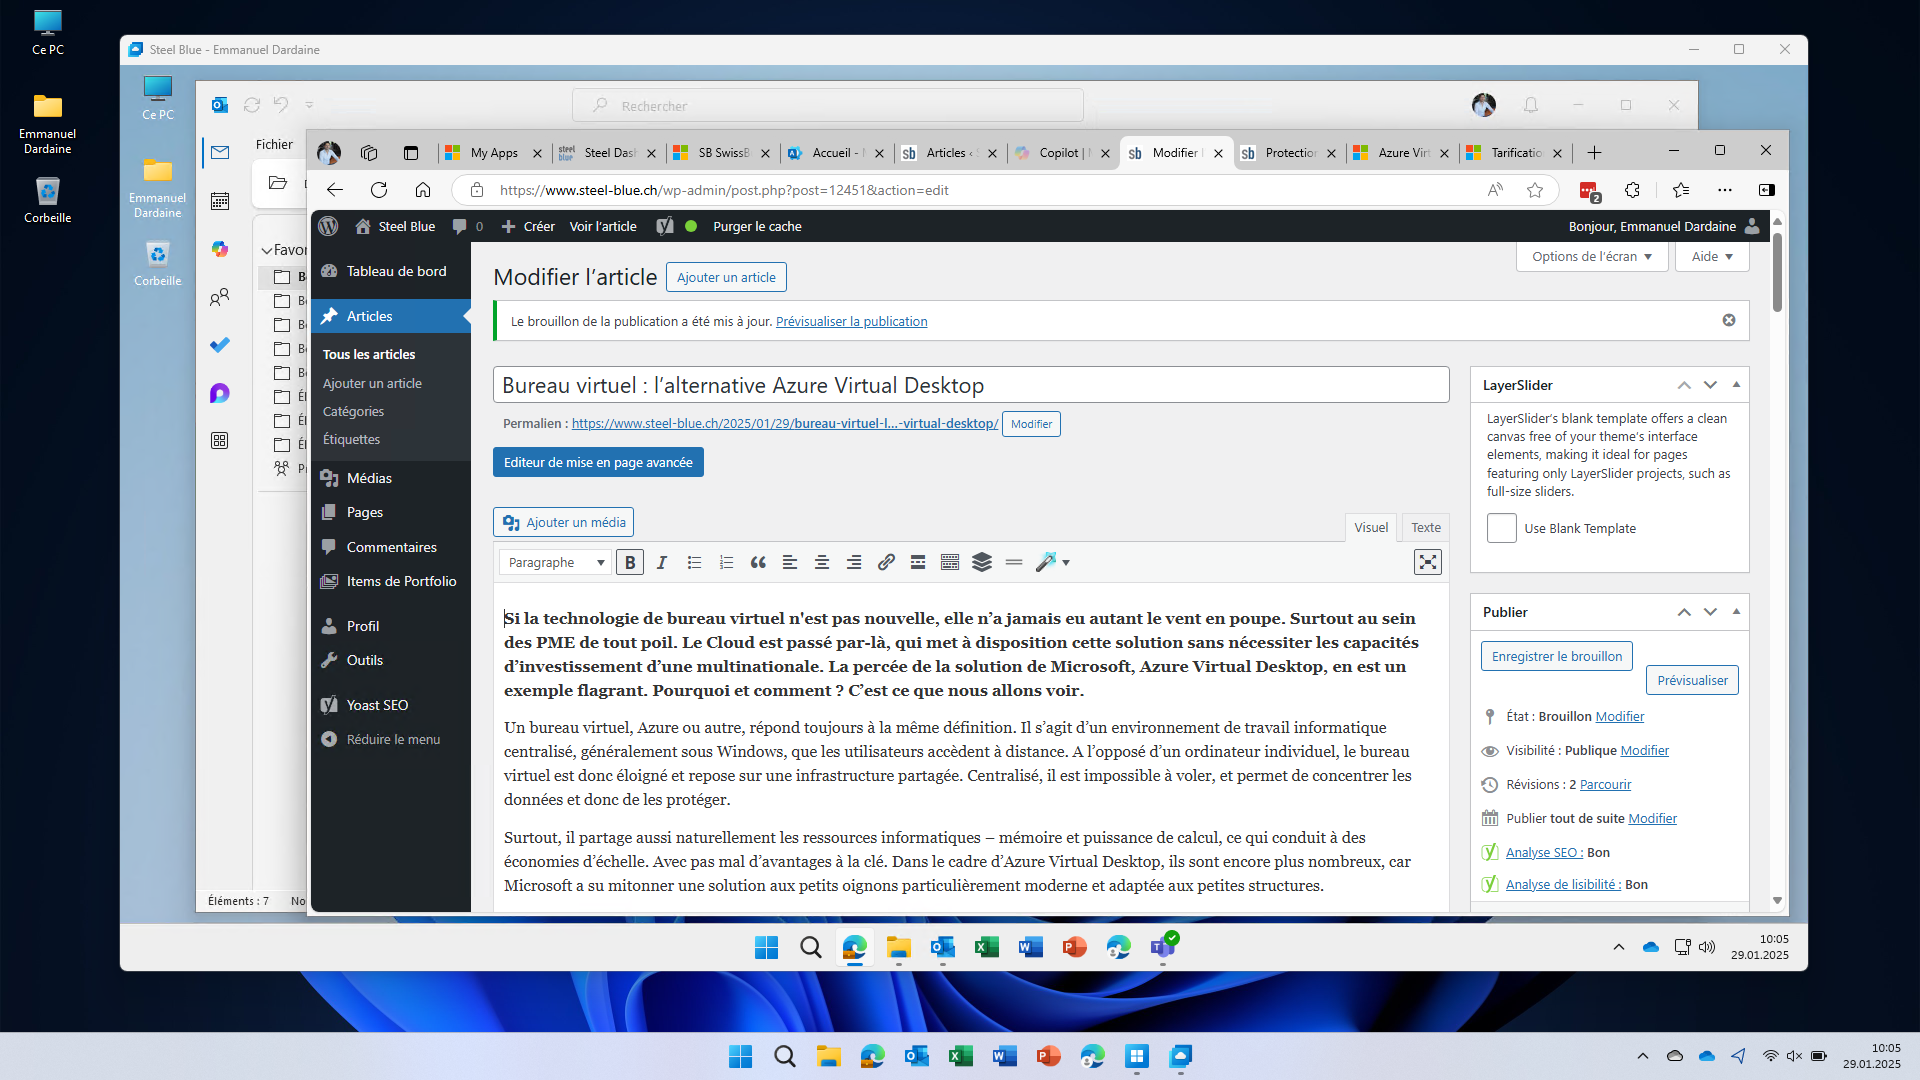Switch to the Visuel editor tab
Viewport: 1920px width, 1080px height.
[x=1371, y=528]
